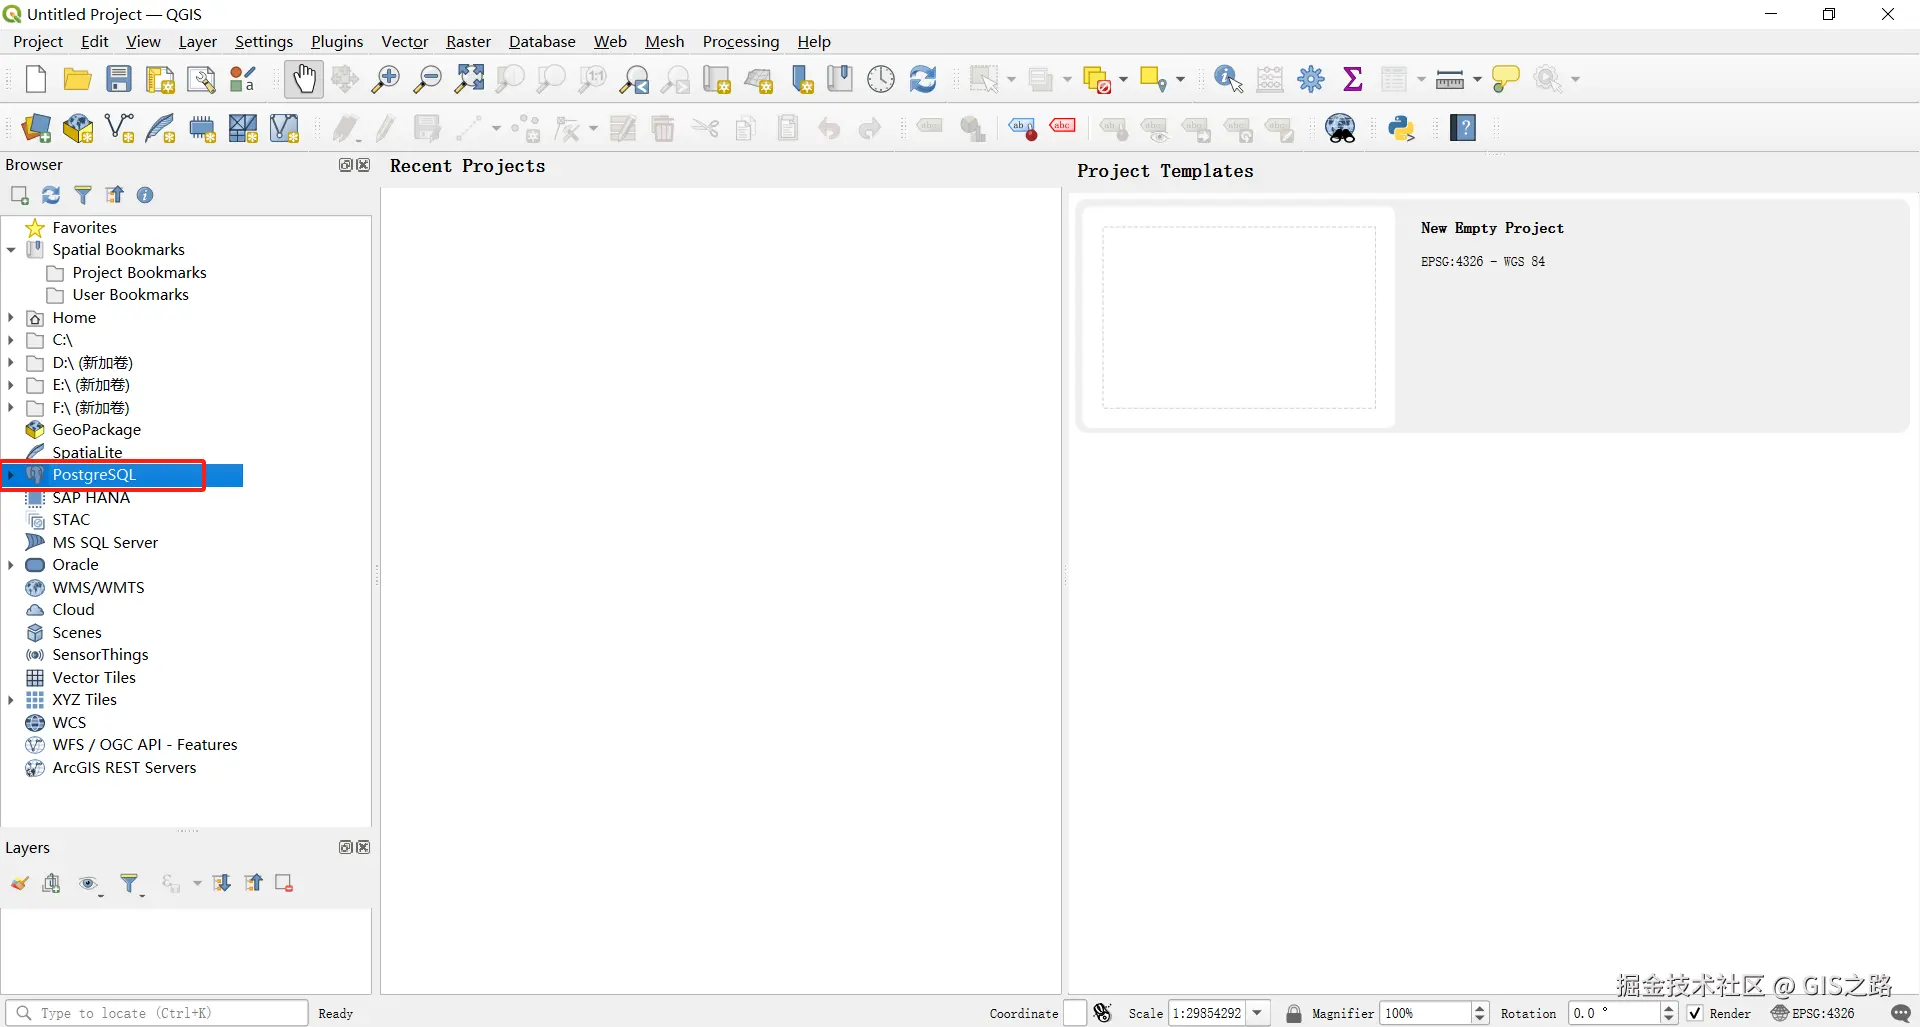
Task: Close the Browser panel
Action: tap(363, 165)
